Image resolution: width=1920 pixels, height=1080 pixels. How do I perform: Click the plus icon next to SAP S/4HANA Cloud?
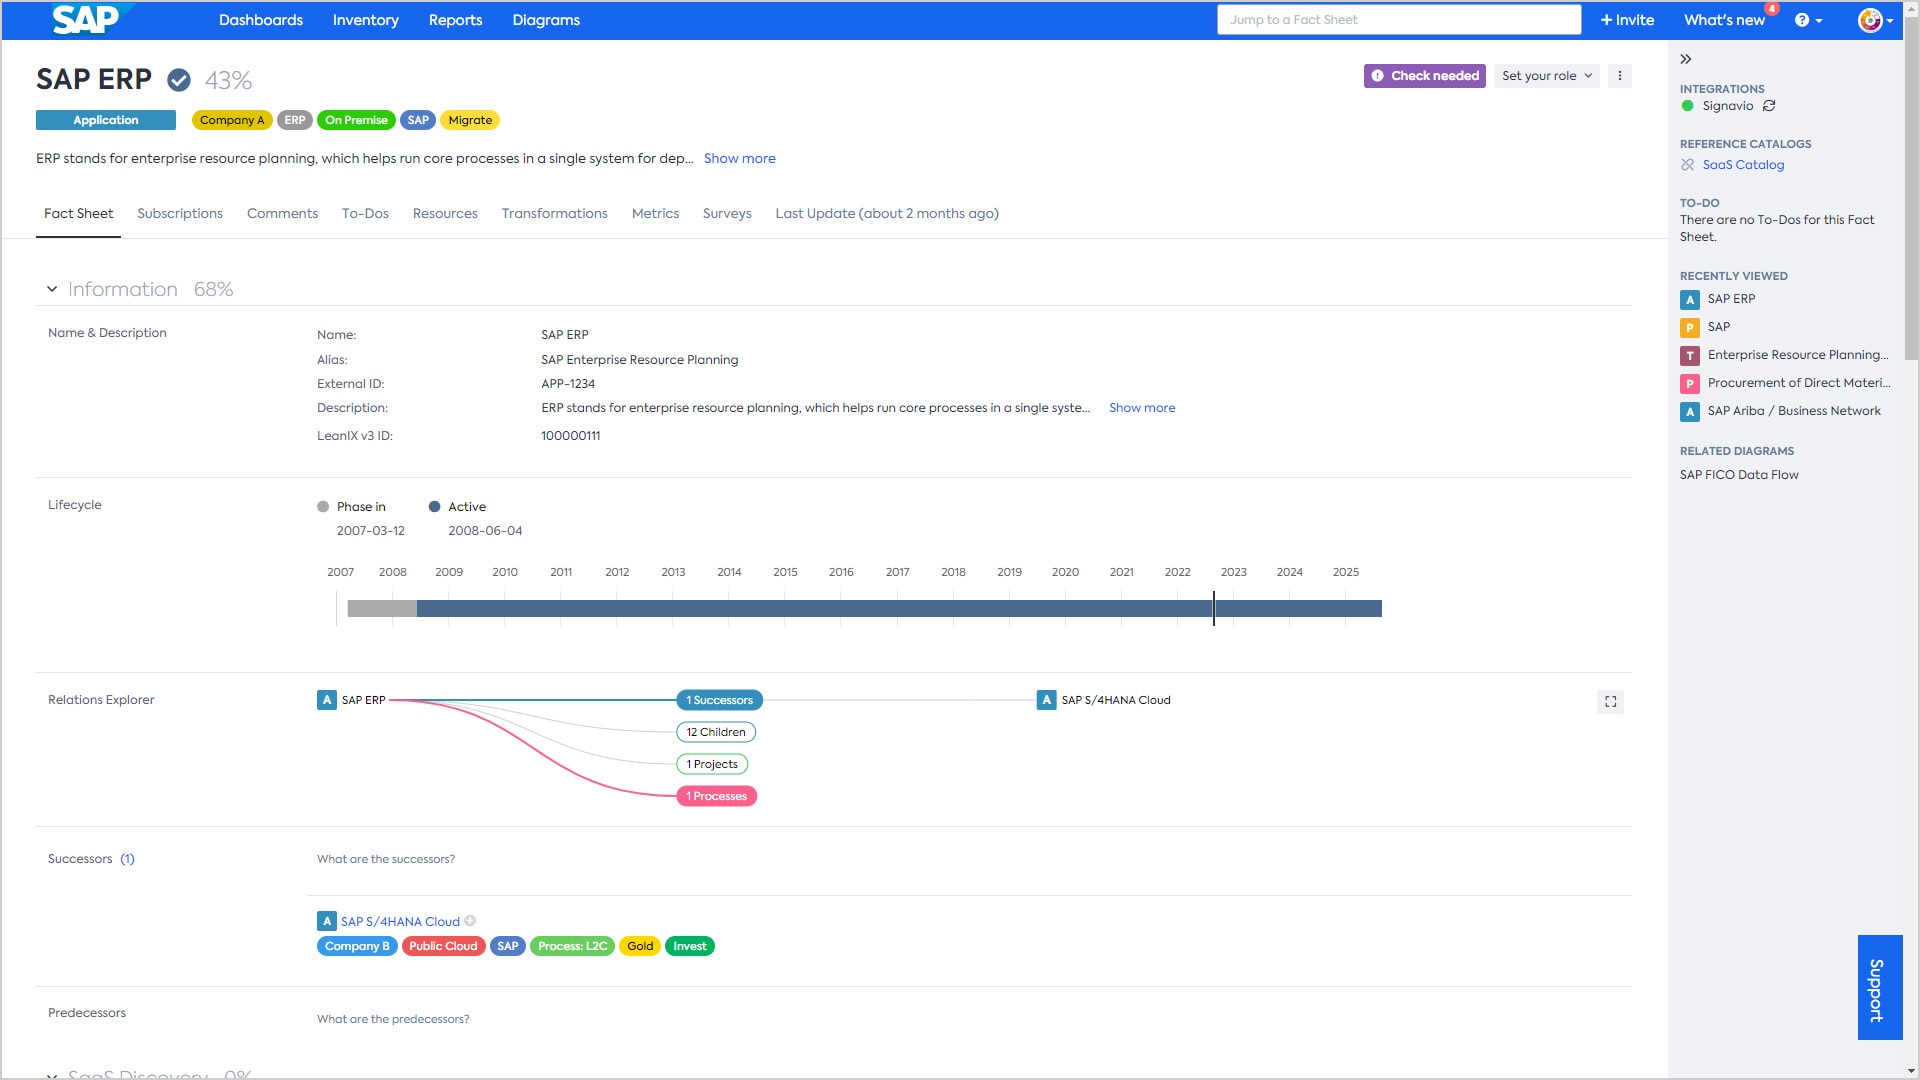470,921
